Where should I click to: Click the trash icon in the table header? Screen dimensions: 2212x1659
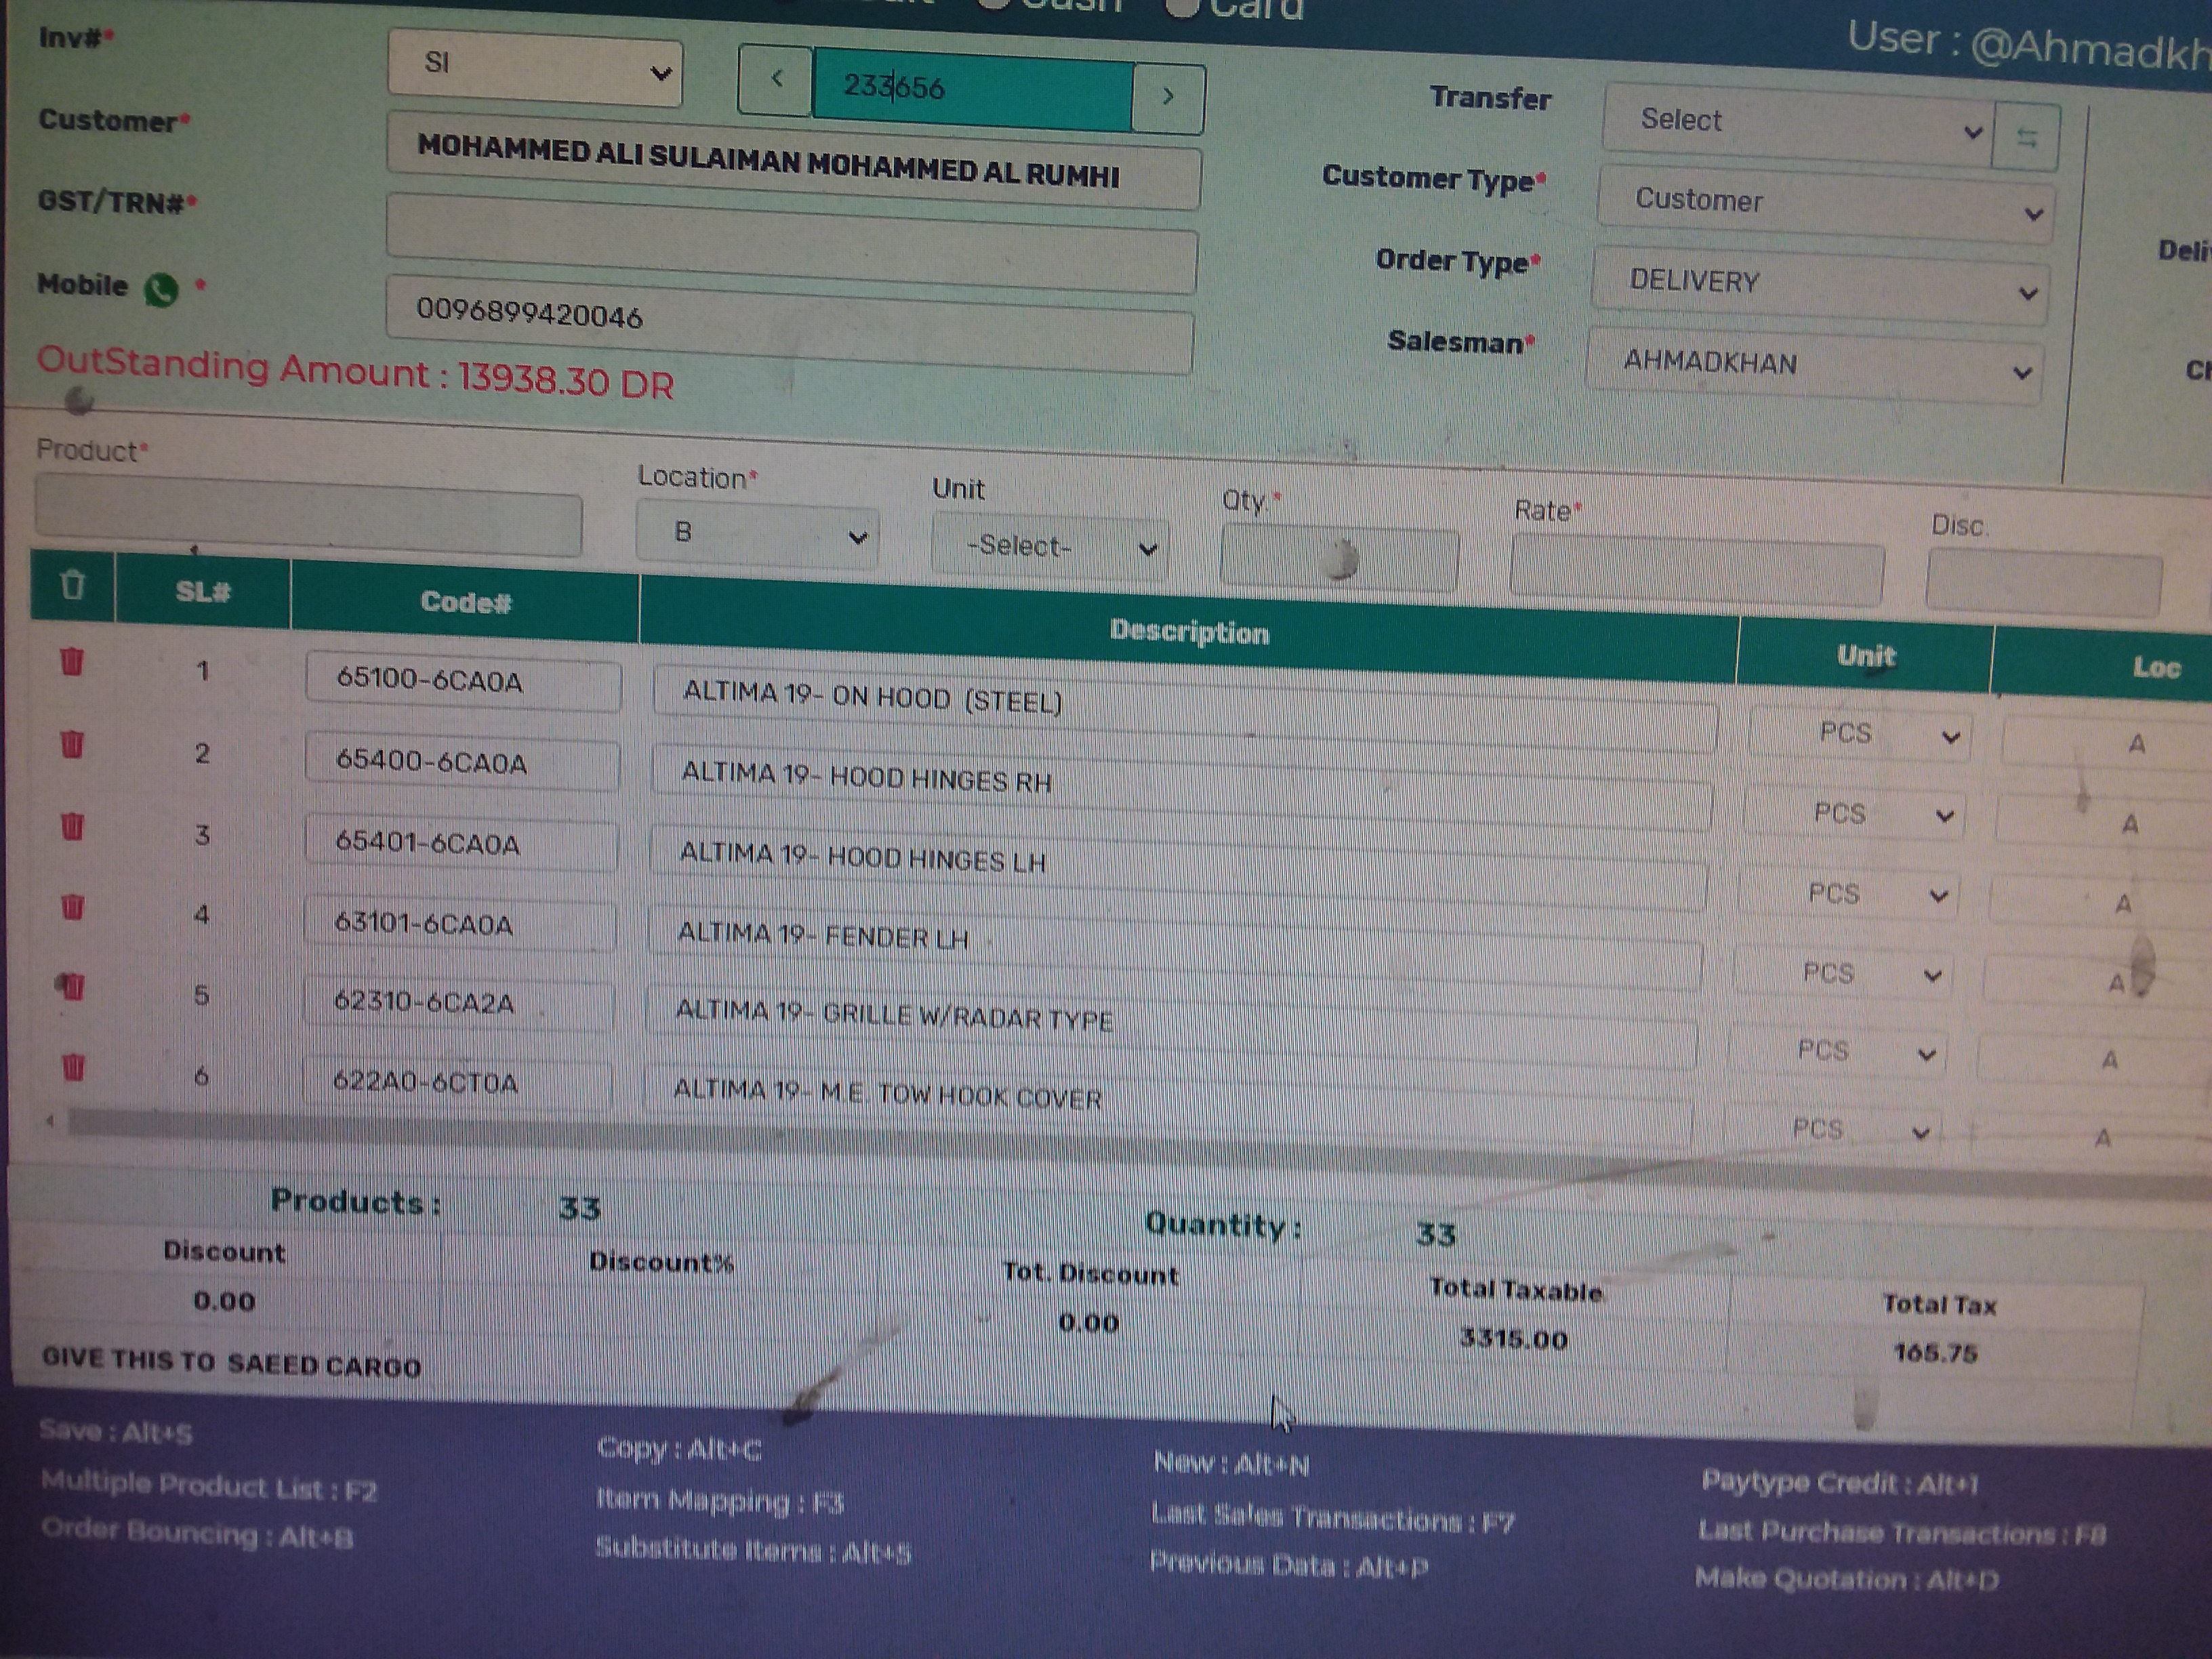pyautogui.click(x=72, y=584)
